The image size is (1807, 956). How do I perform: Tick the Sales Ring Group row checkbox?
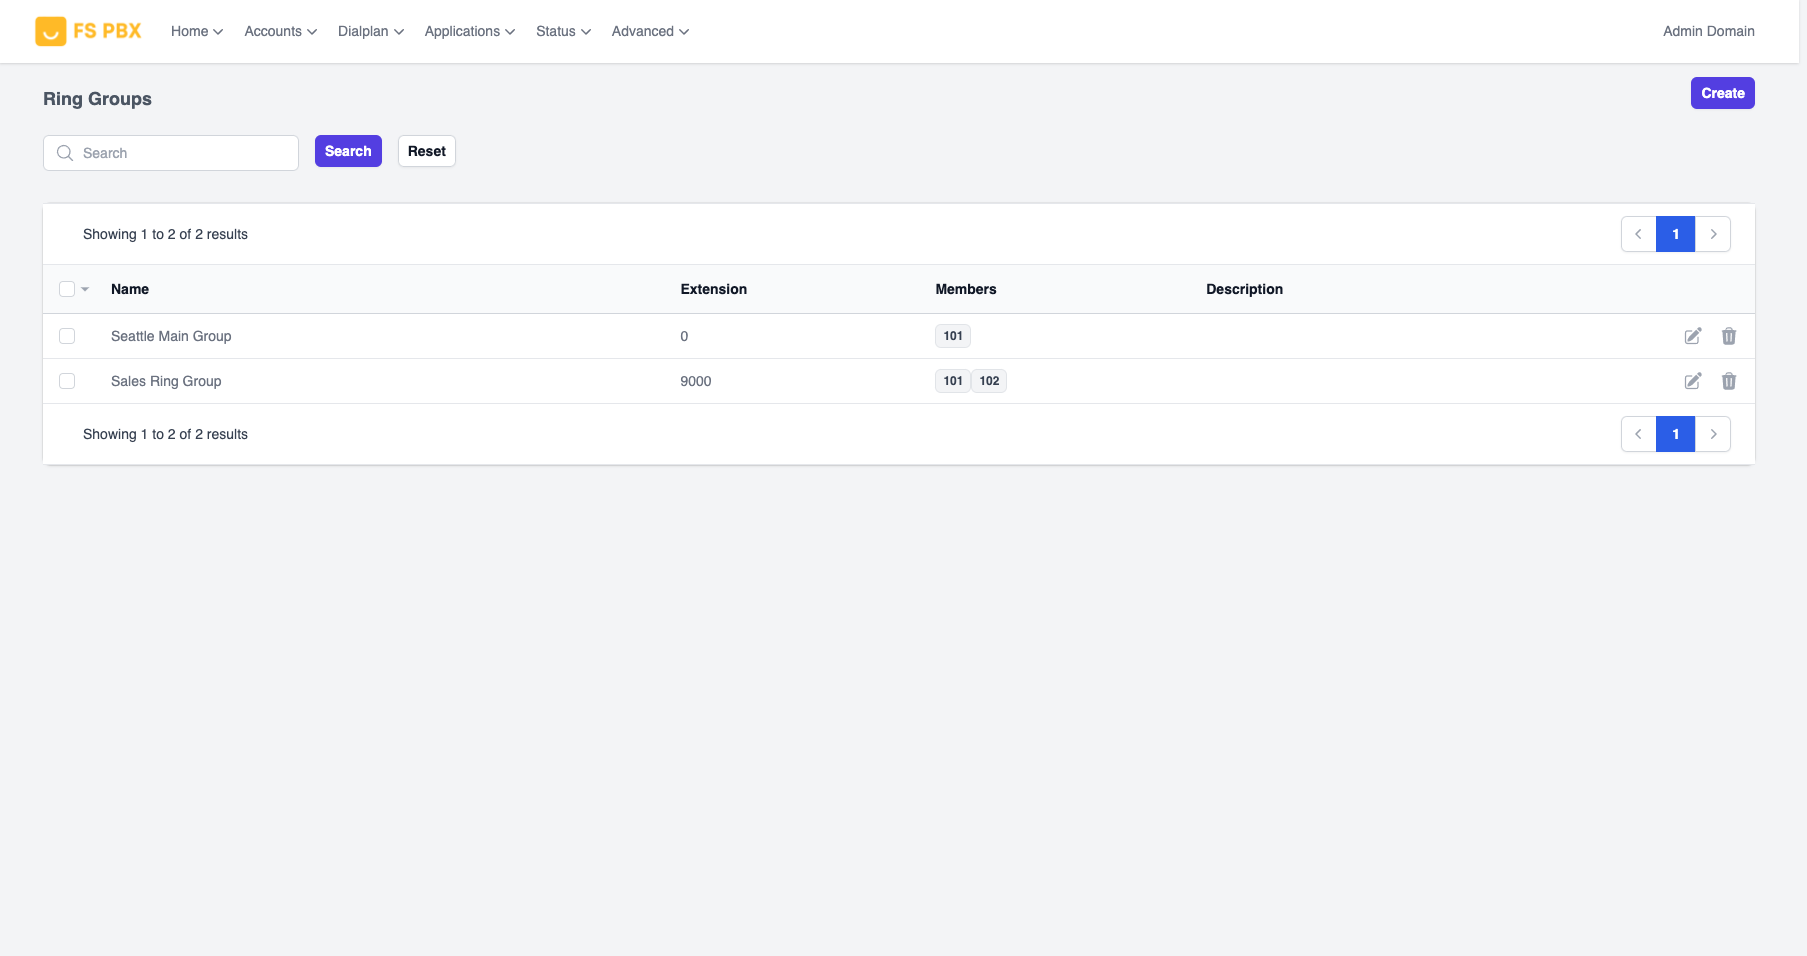(x=67, y=381)
